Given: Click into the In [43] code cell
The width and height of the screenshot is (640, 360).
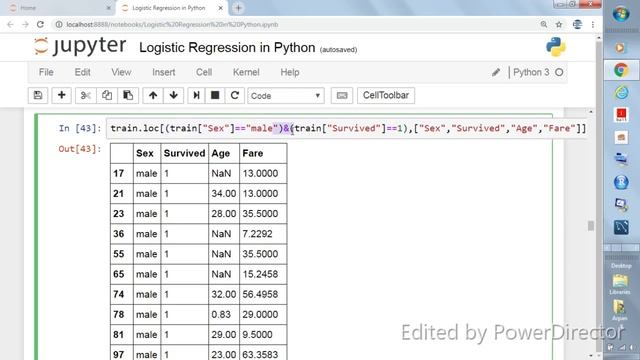Looking at the screenshot, I should pyautogui.click(x=346, y=128).
